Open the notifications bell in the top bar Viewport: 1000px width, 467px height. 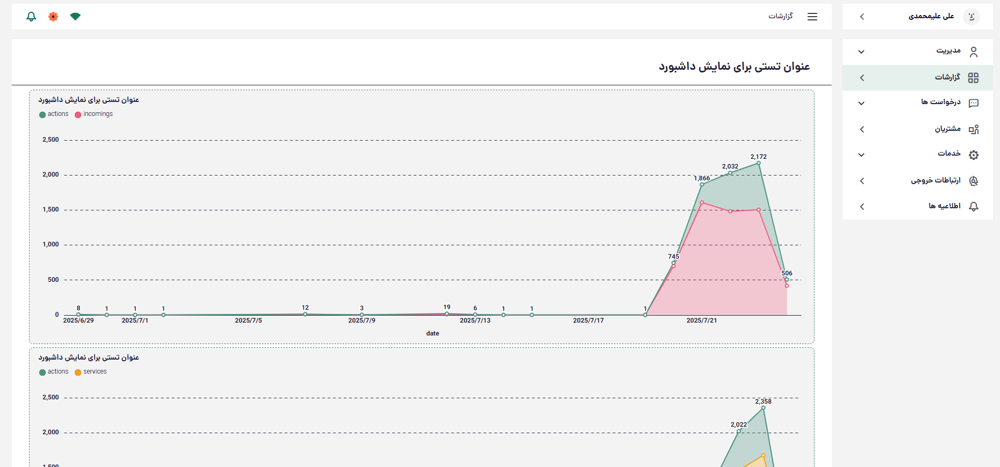click(31, 17)
